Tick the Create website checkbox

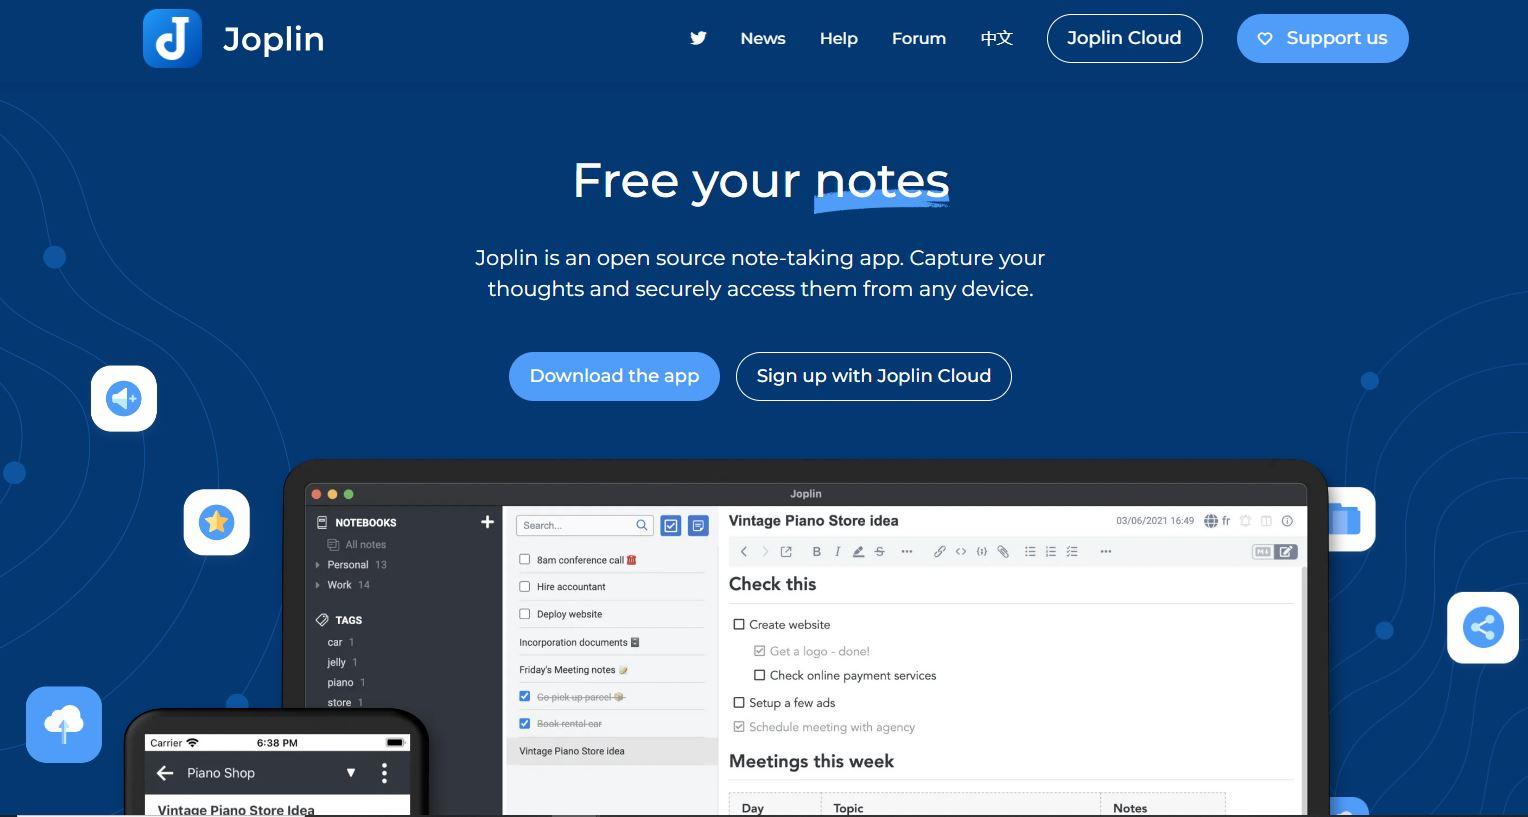(x=739, y=624)
